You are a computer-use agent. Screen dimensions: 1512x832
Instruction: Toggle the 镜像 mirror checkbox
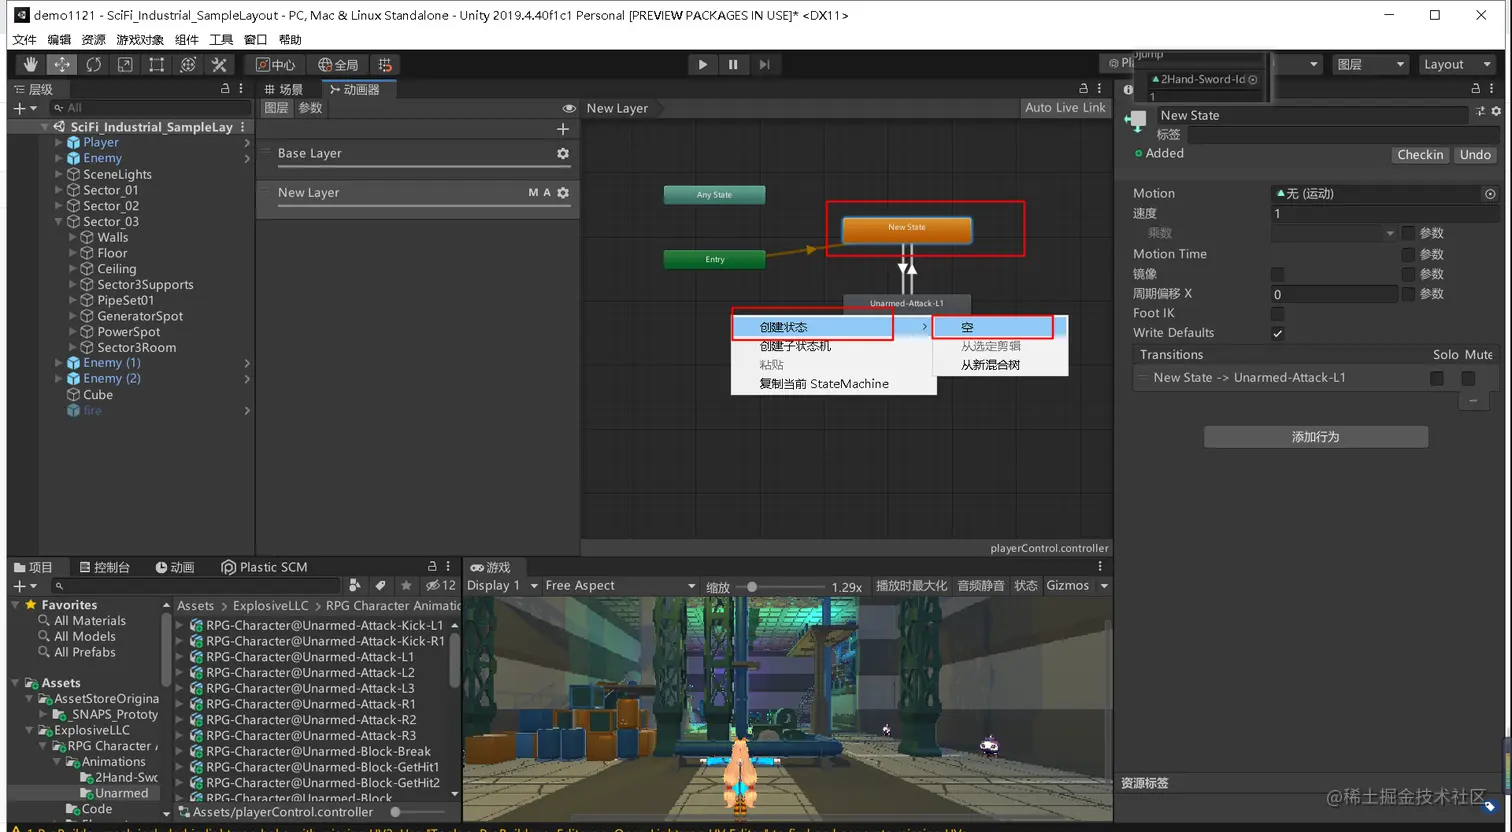click(1277, 274)
